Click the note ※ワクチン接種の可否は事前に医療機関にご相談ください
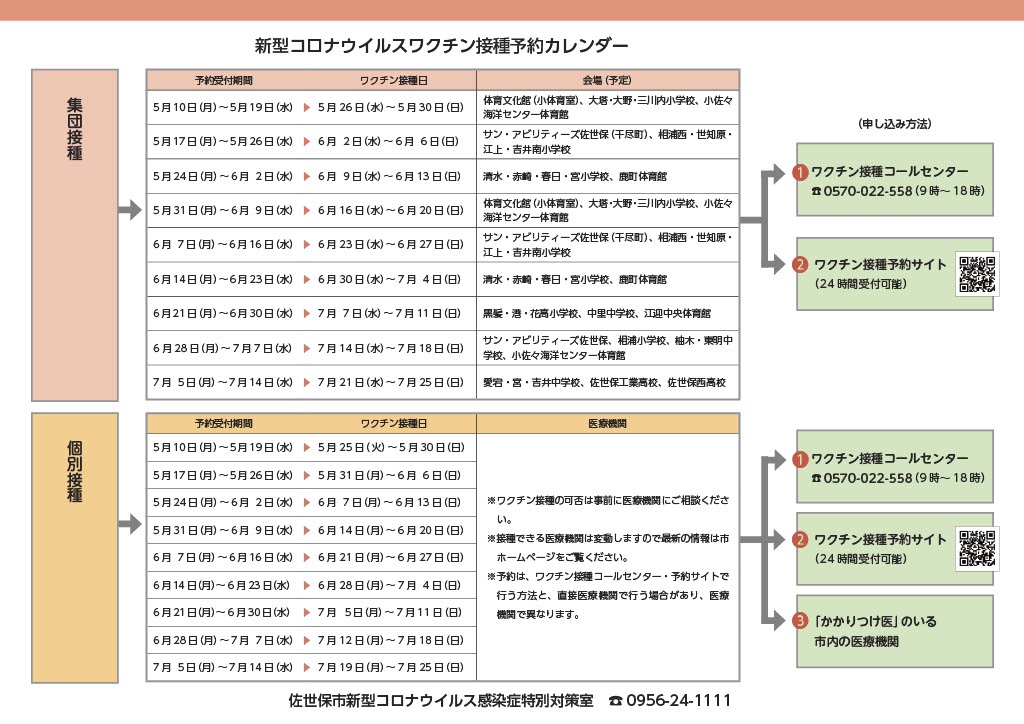This screenshot has width=1024, height=724. (608, 510)
